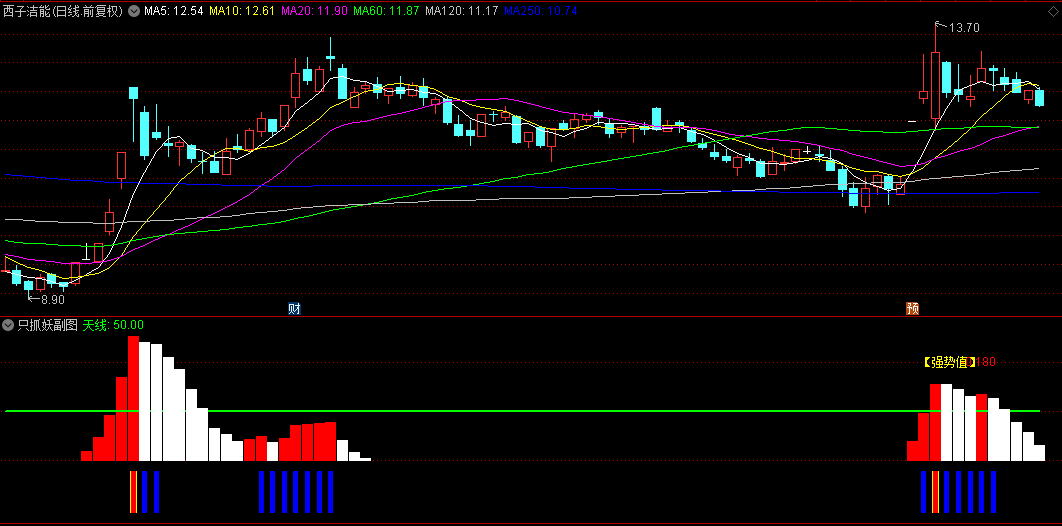Click the 13.70 high price marker
1062x526 pixels.
tap(964, 28)
